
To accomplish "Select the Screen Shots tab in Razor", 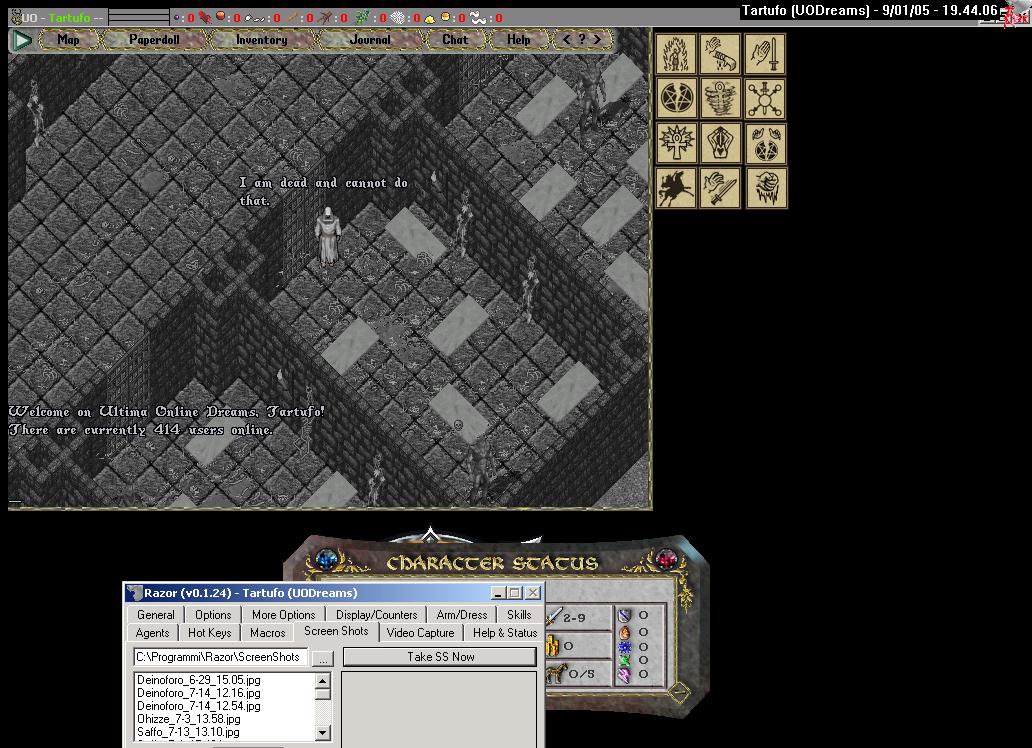I will (336, 631).
